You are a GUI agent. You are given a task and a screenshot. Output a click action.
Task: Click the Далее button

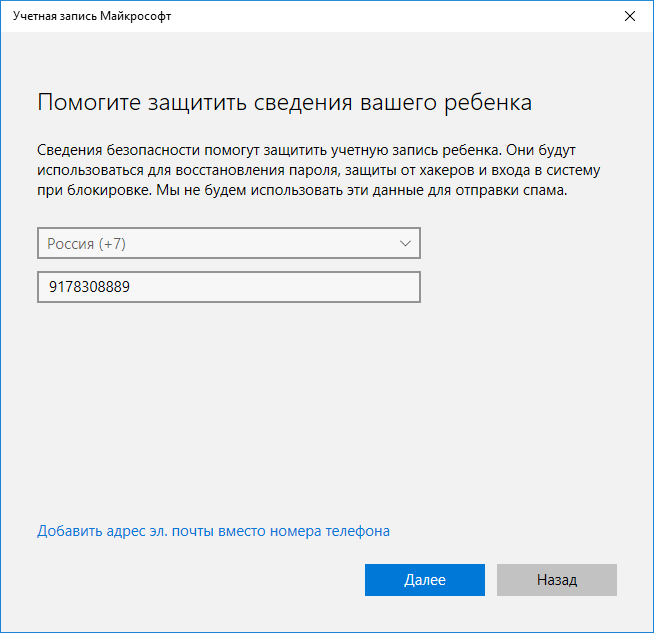click(x=425, y=580)
